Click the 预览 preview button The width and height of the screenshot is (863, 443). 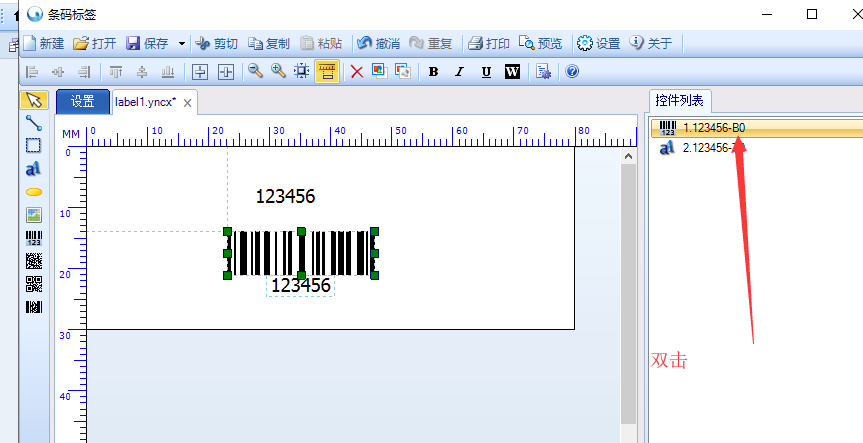pos(541,44)
